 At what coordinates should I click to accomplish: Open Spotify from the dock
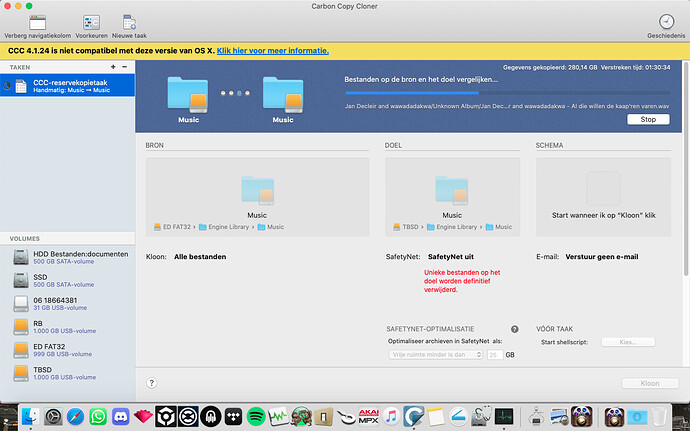(256, 416)
